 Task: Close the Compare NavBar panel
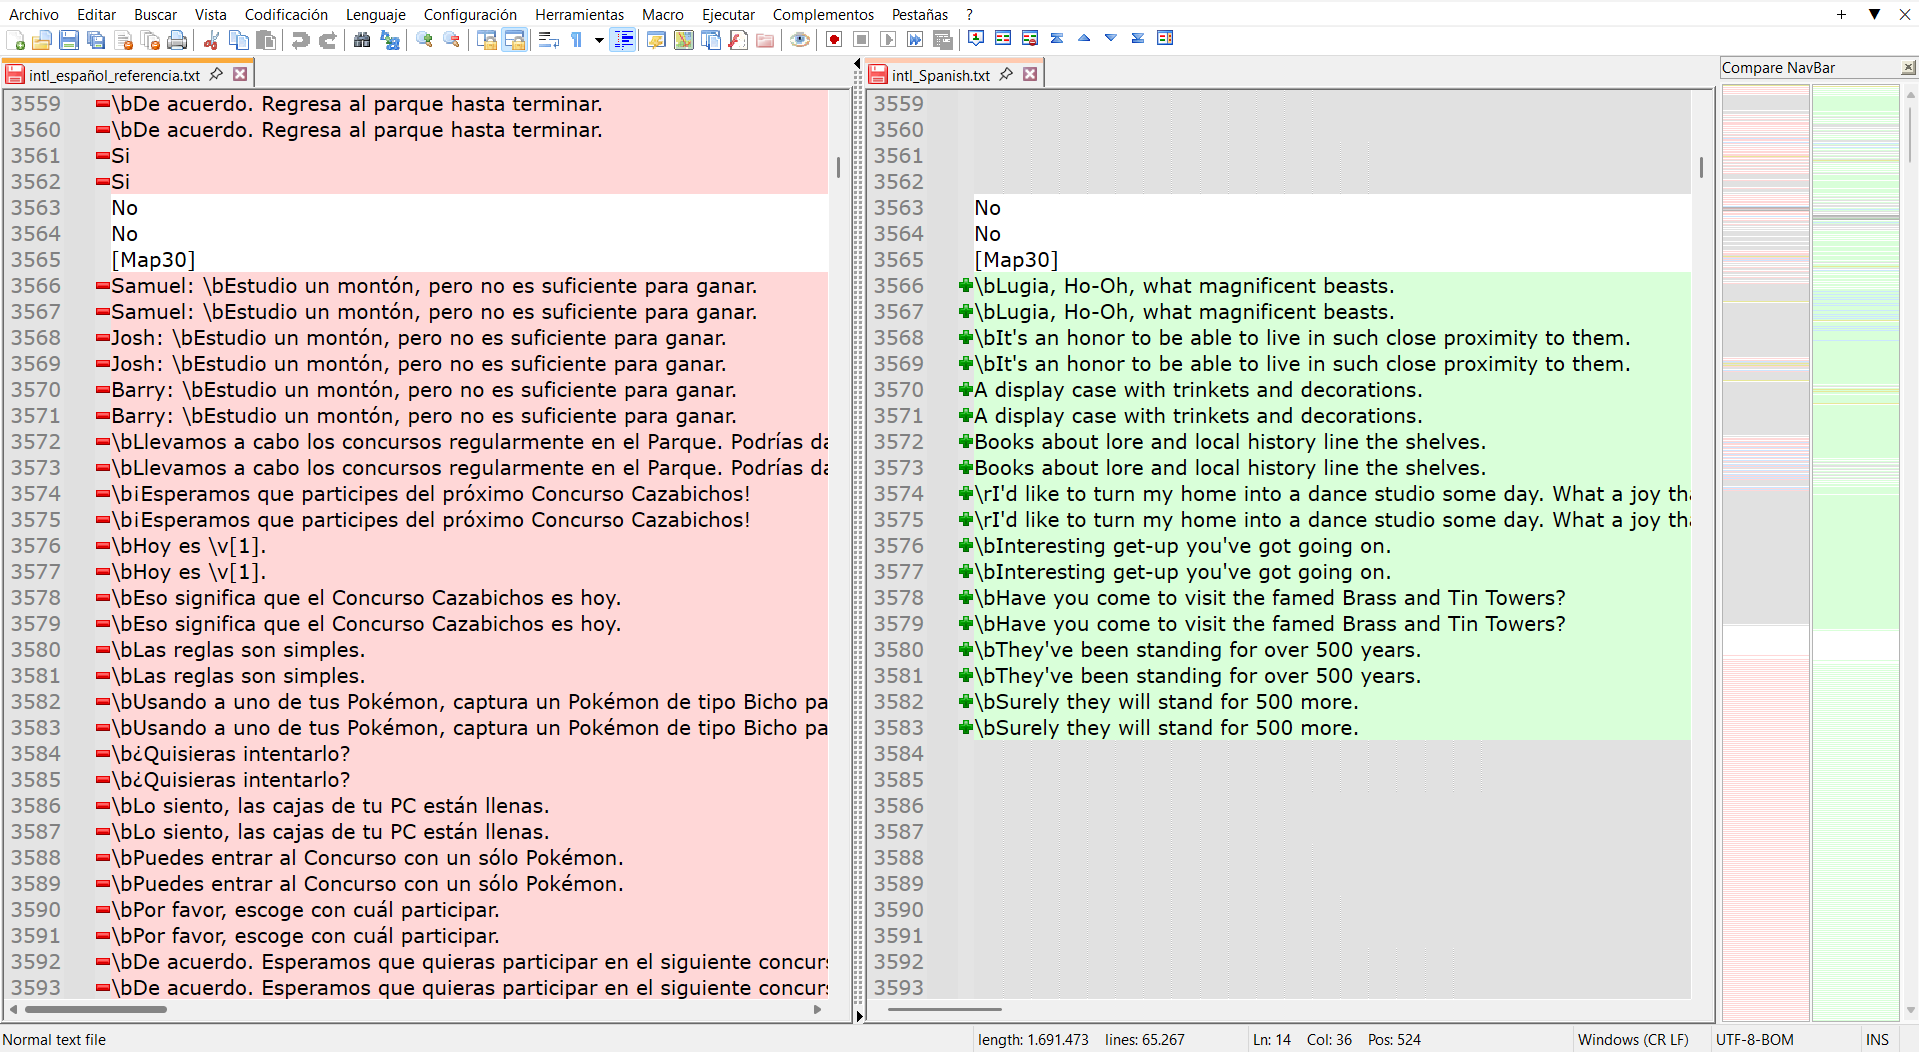click(x=1908, y=68)
